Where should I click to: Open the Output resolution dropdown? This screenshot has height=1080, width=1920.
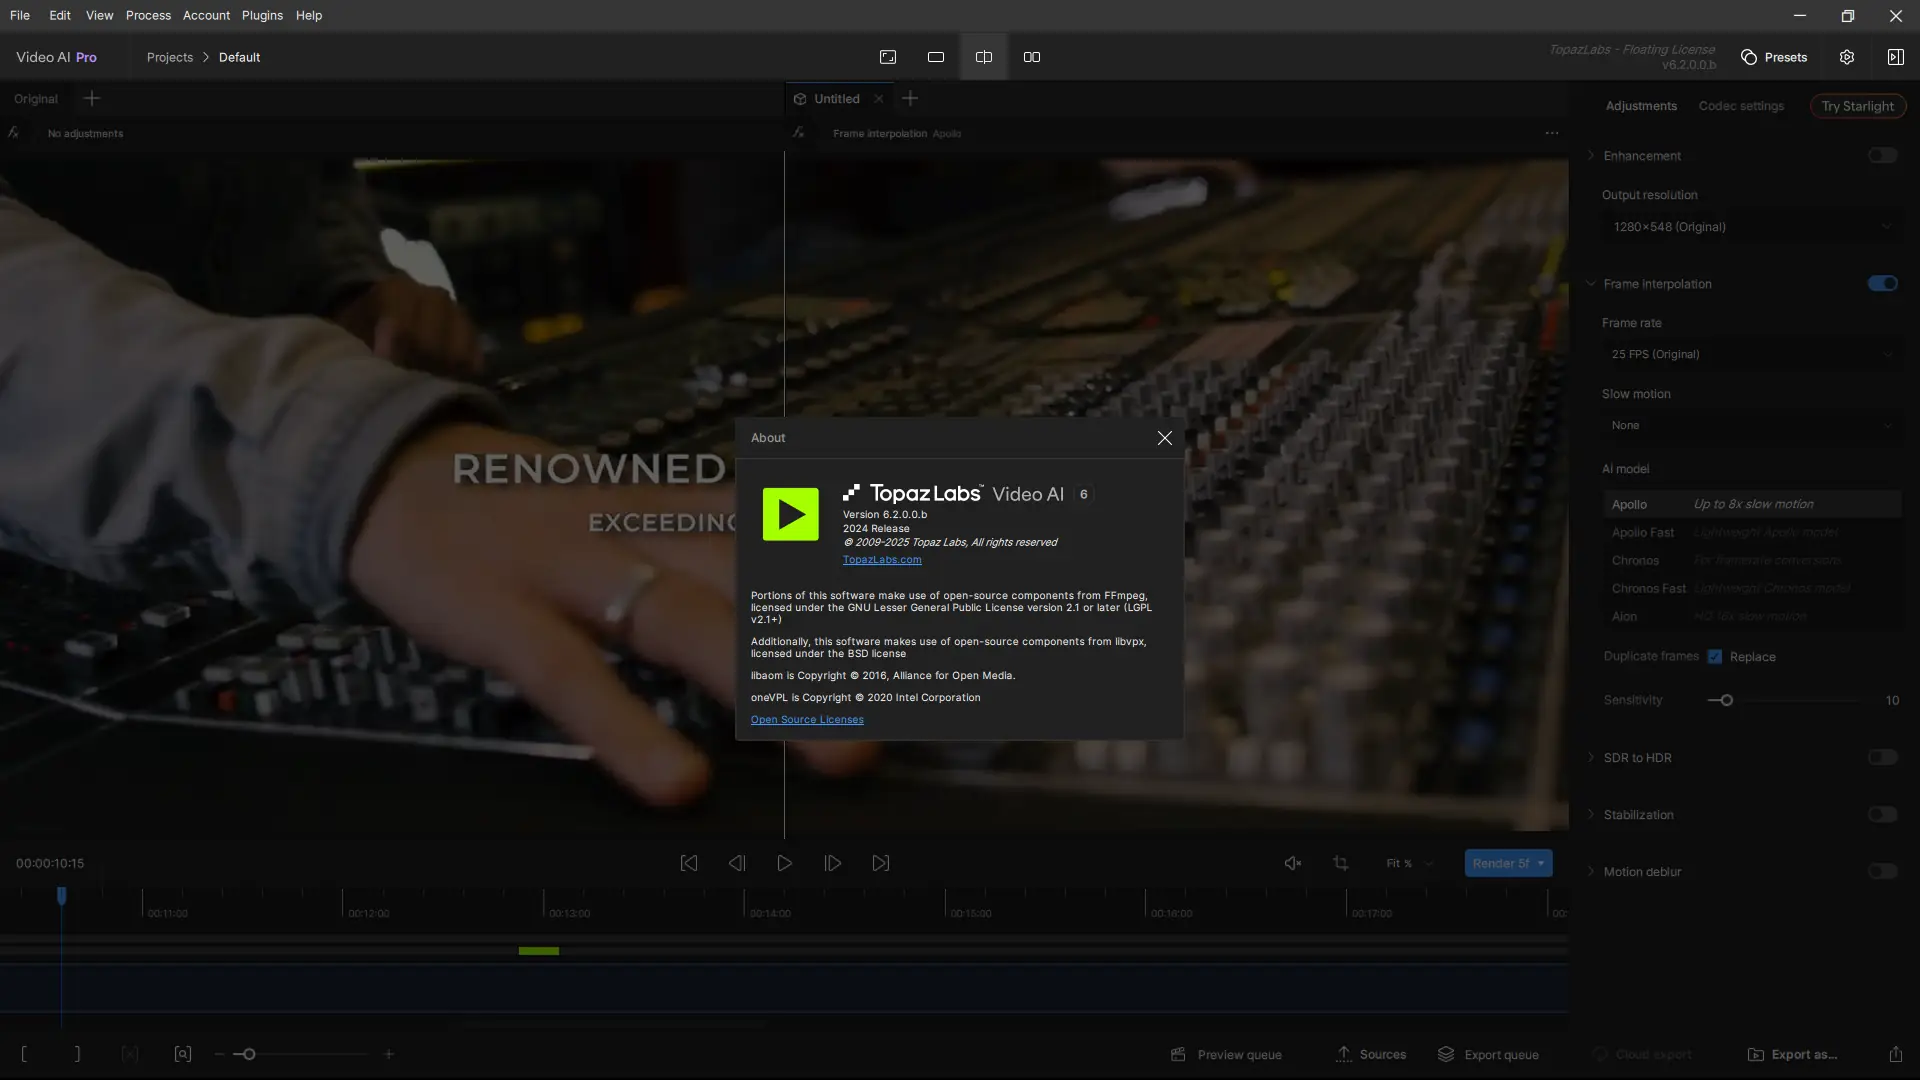[x=1750, y=227]
